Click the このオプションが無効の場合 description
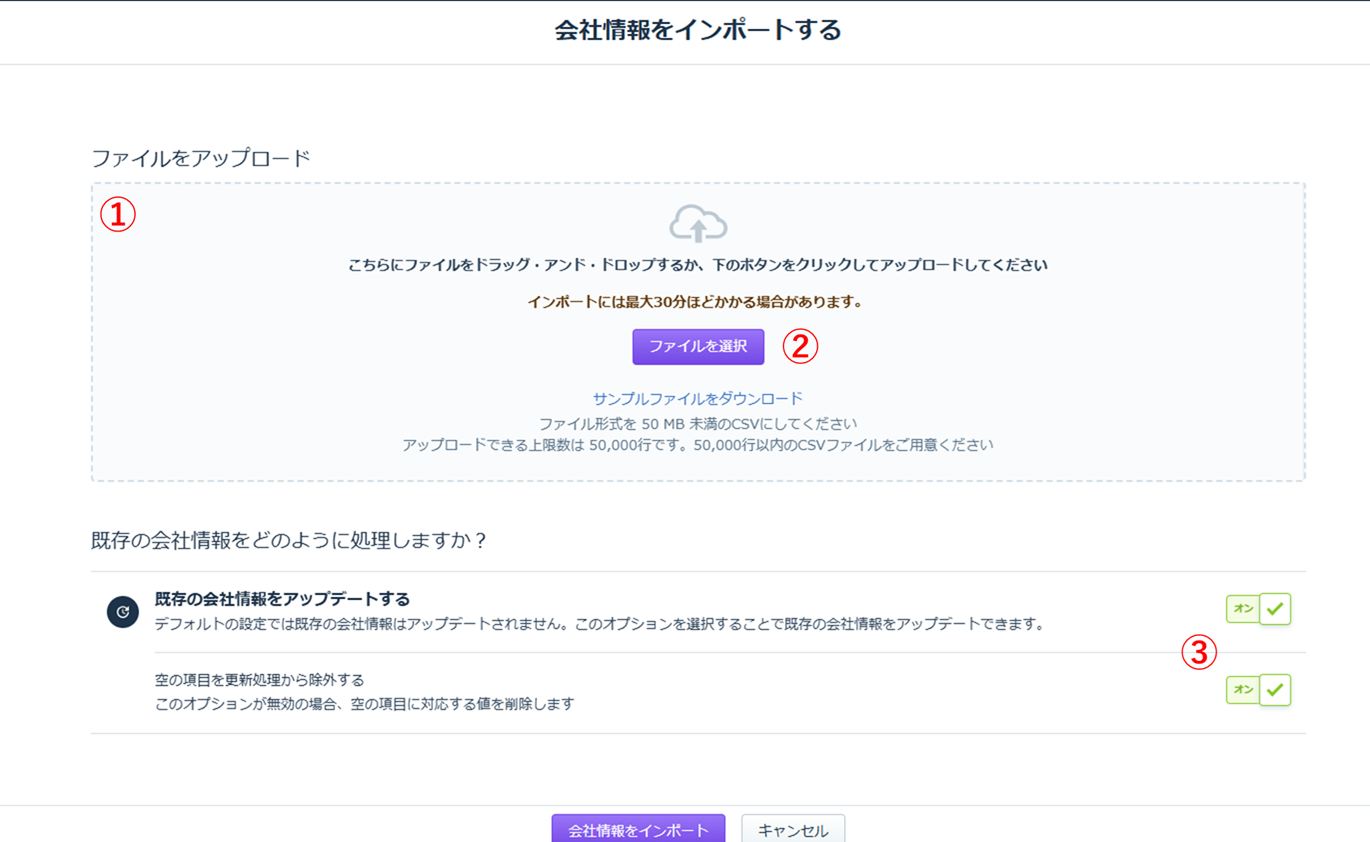This screenshot has height=842, width=1370. [365, 704]
